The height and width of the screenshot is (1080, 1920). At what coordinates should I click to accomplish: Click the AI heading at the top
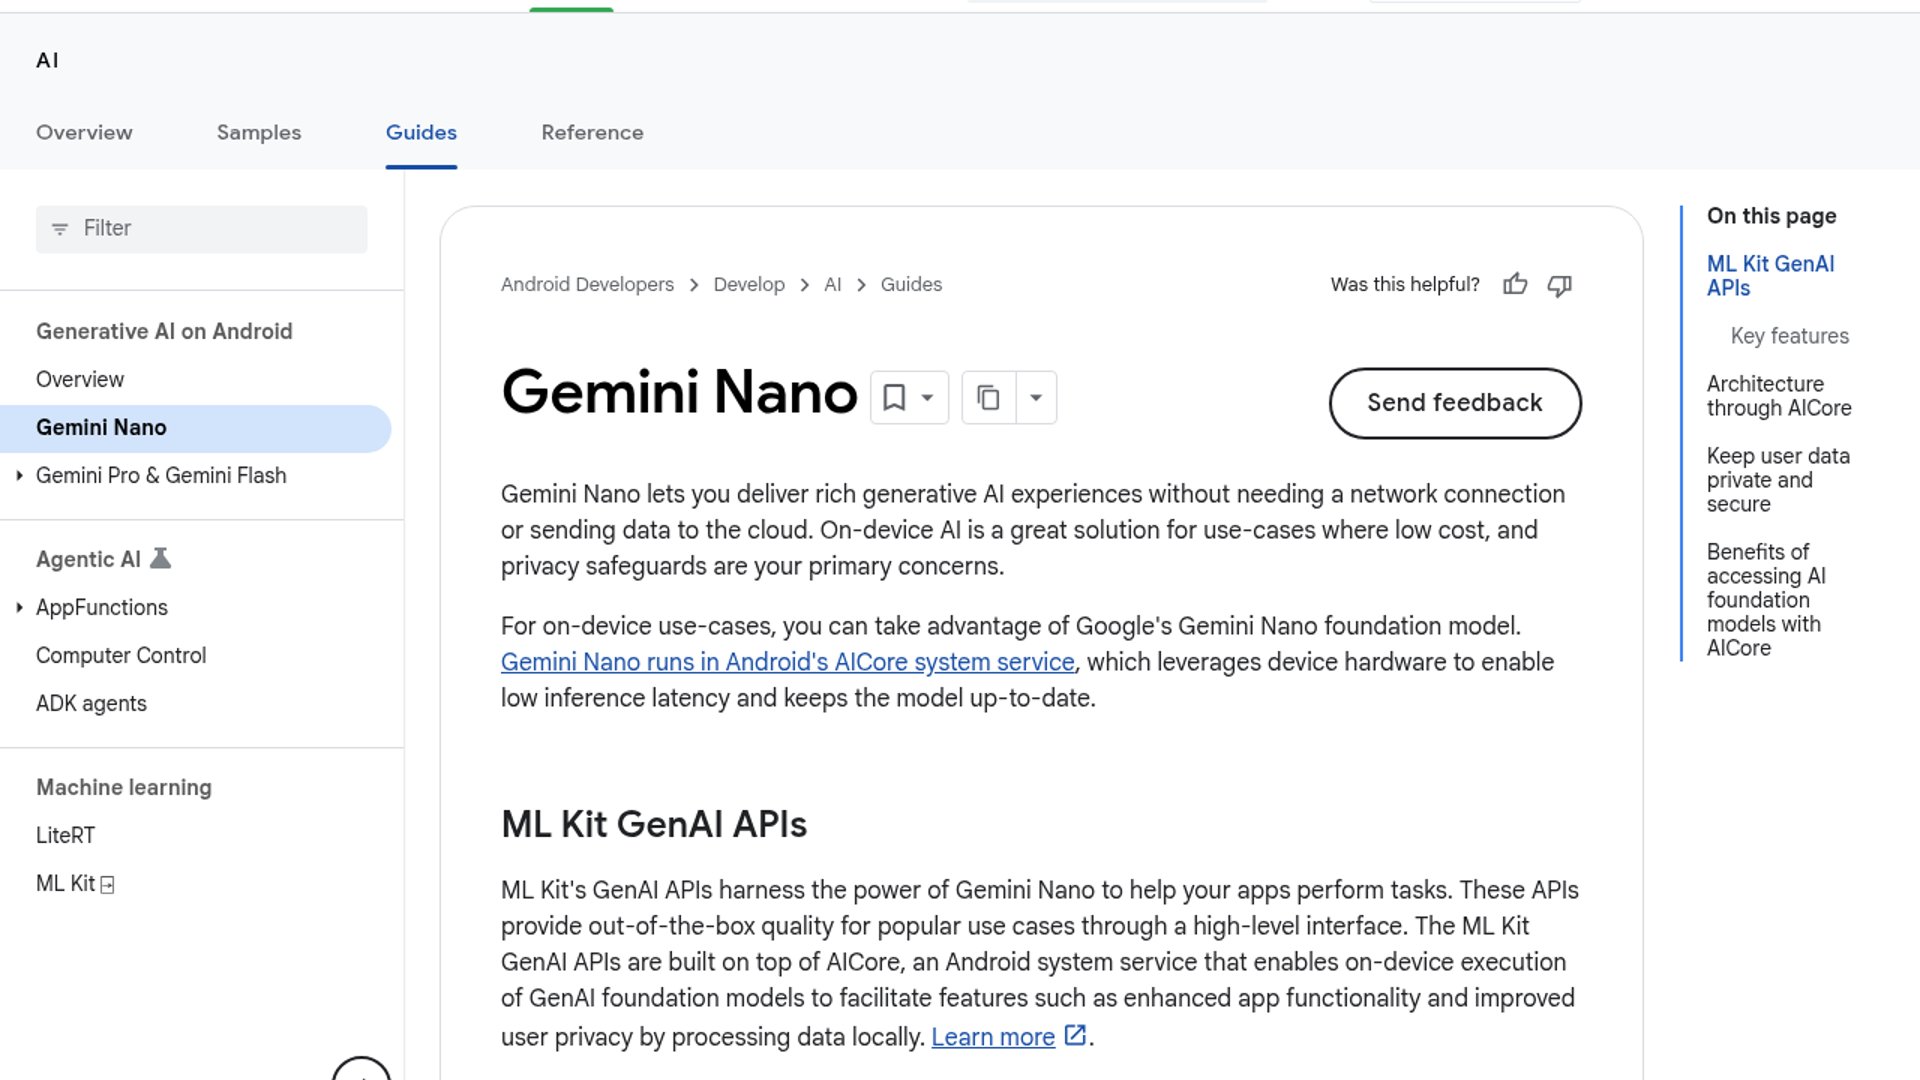coord(47,61)
